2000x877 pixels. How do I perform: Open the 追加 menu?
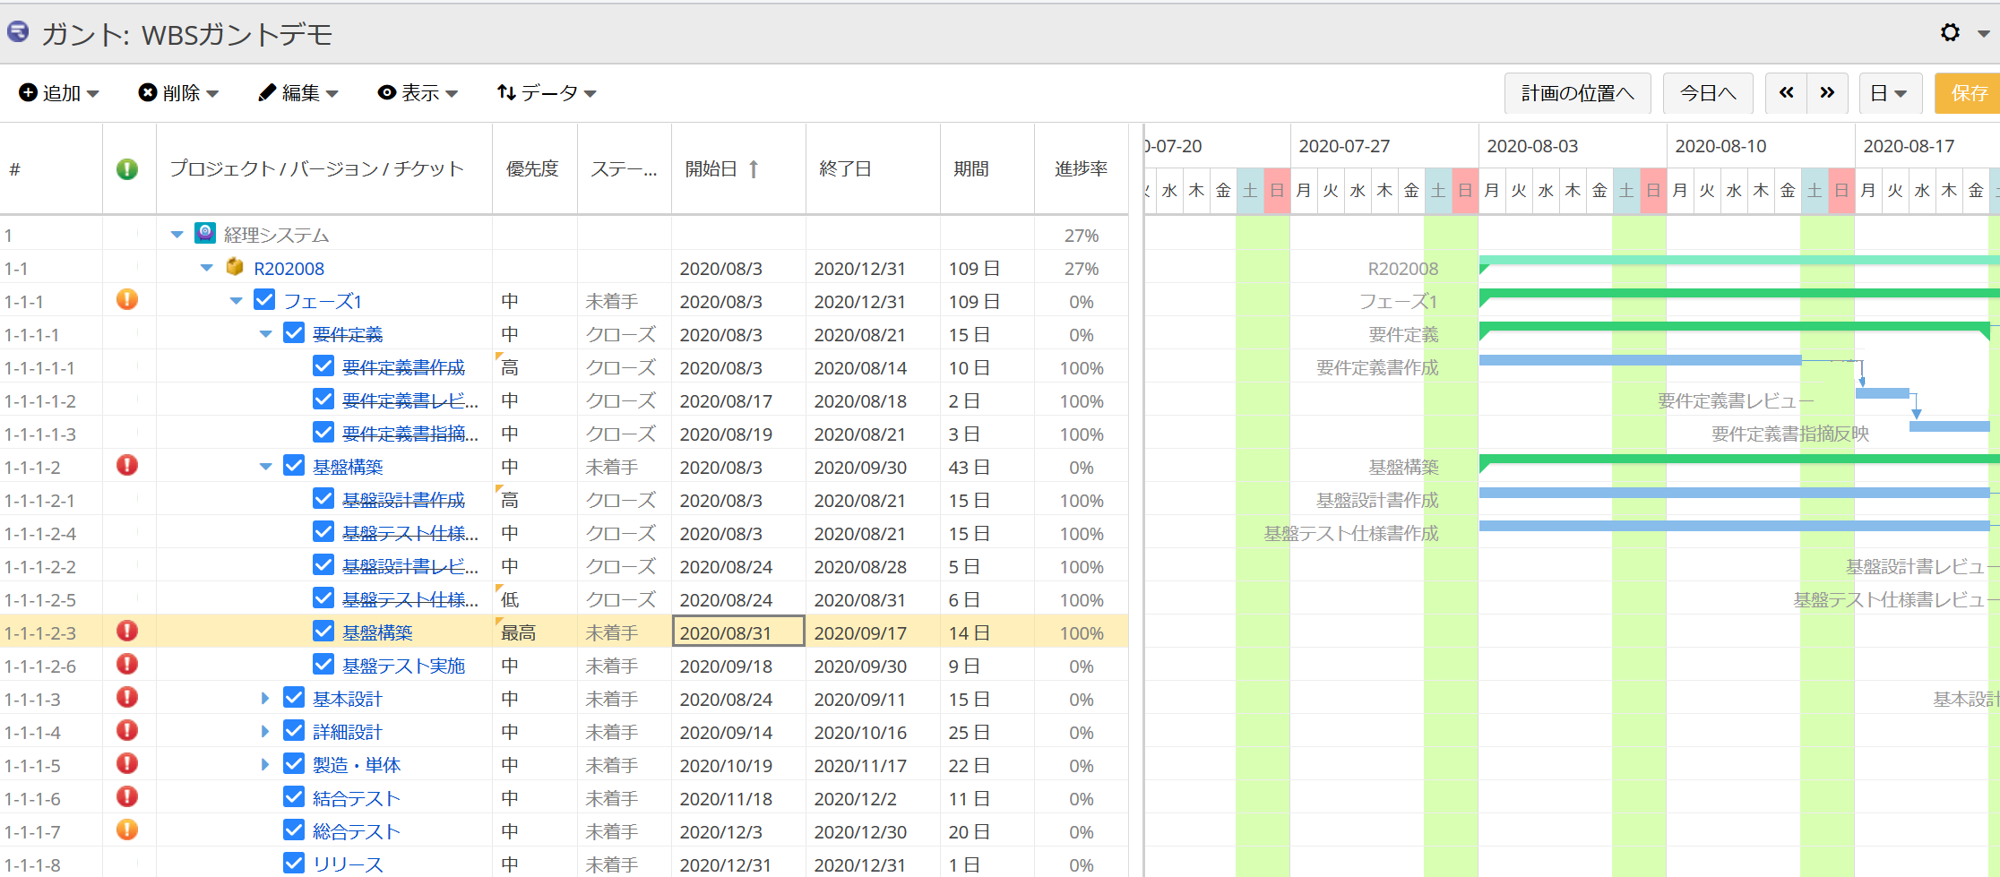tap(59, 93)
